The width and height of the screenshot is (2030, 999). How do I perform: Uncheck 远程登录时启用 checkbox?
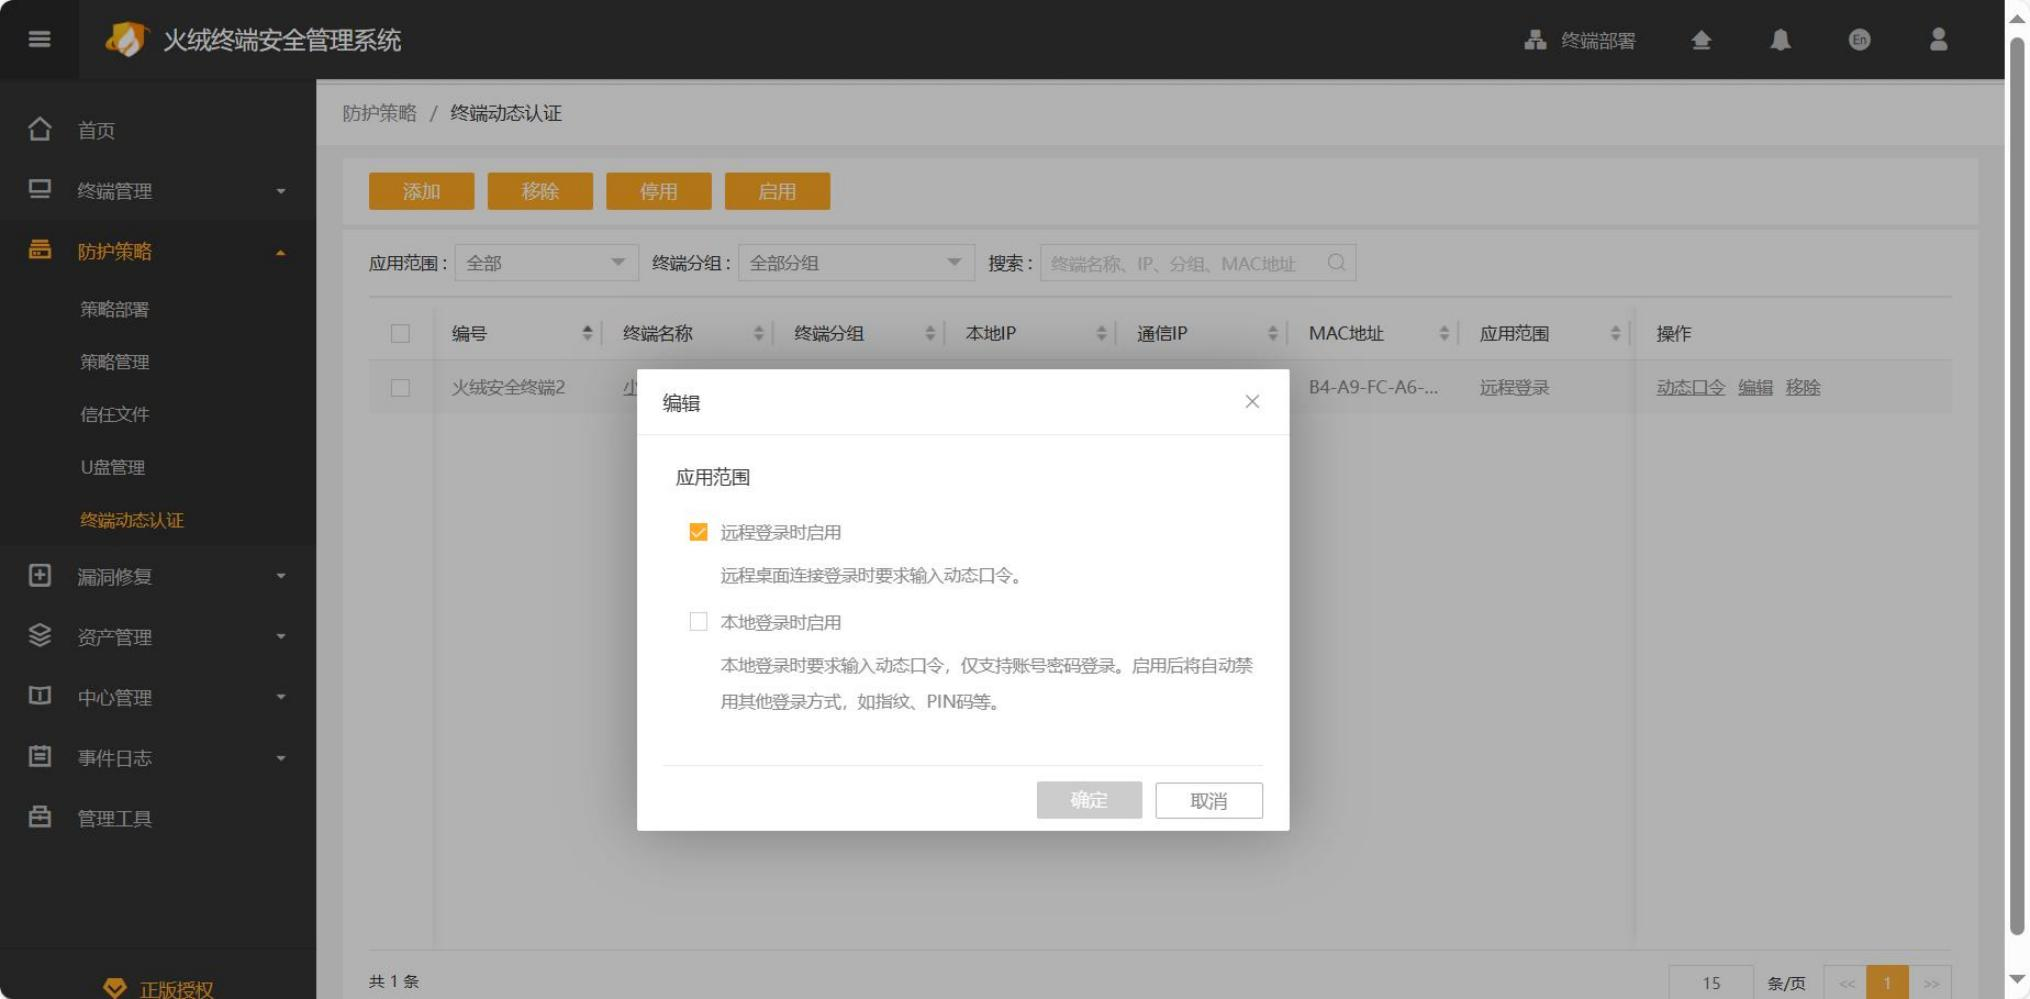698,532
